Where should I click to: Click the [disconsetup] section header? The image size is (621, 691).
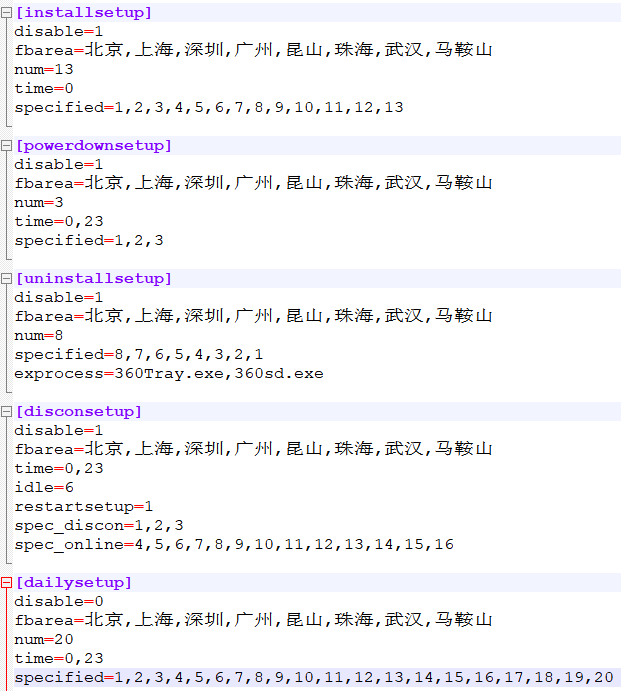point(78,412)
